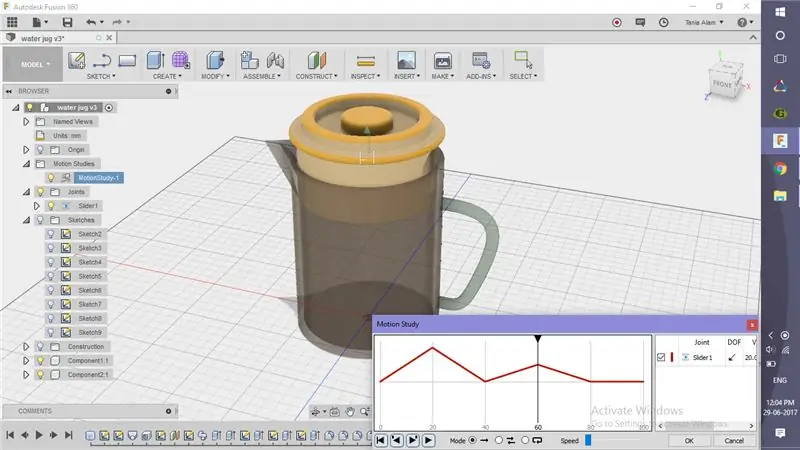Expand the Construction folder
This screenshot has height=450, width=800.
(x=26, y=346)
